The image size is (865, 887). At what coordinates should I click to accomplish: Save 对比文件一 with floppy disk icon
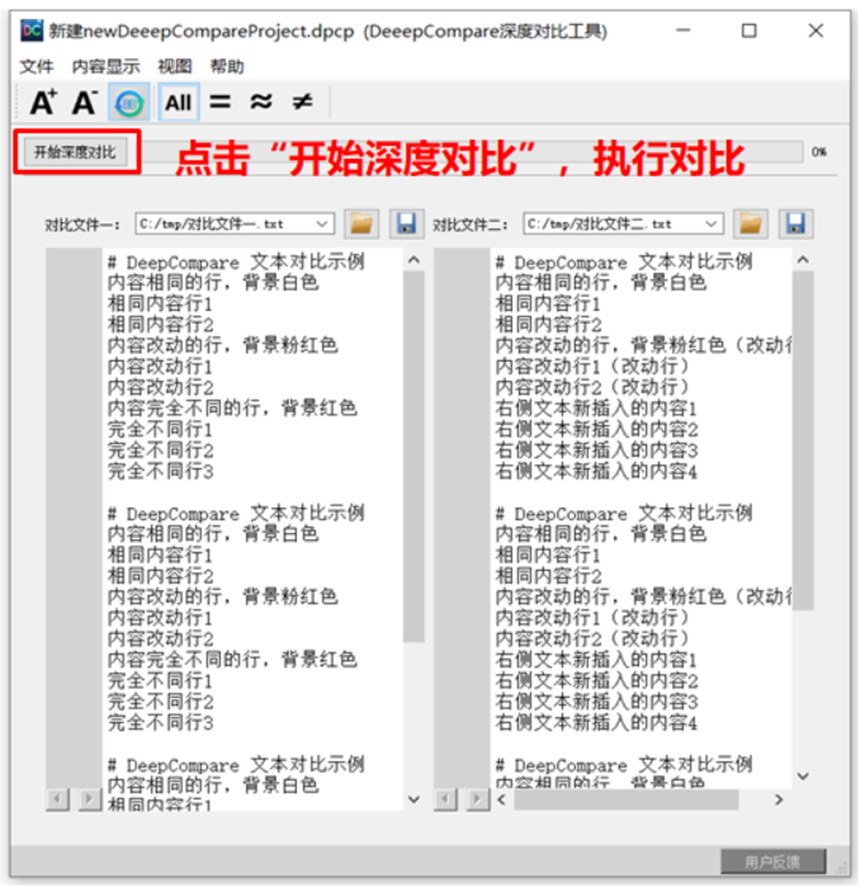405,223
